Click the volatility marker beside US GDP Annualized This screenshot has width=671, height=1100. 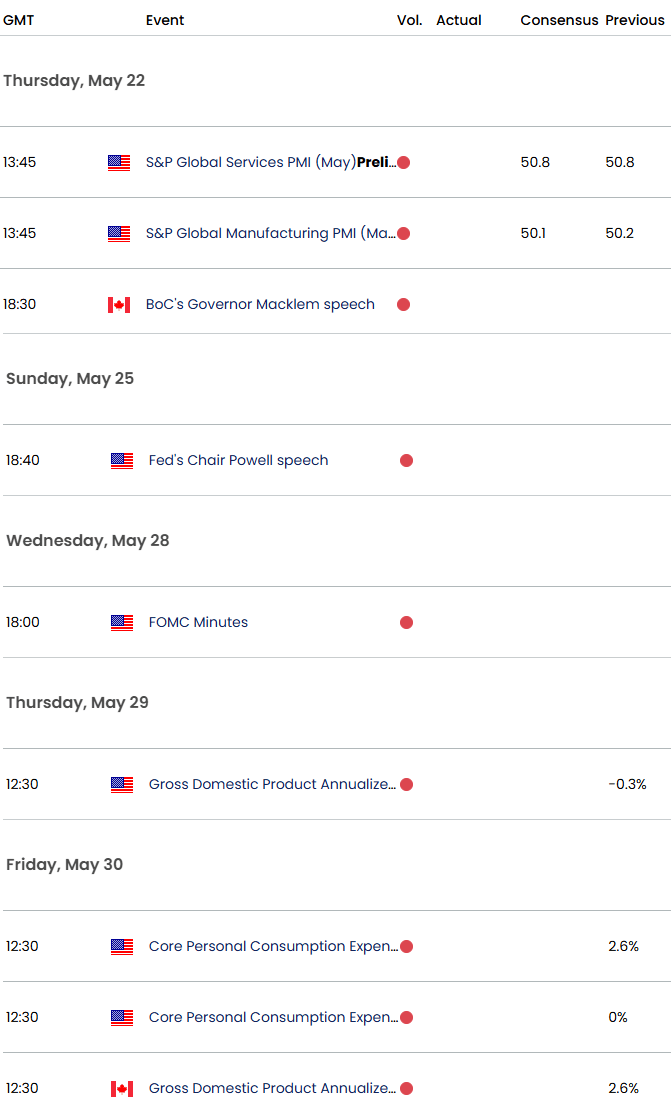(407, 784)
